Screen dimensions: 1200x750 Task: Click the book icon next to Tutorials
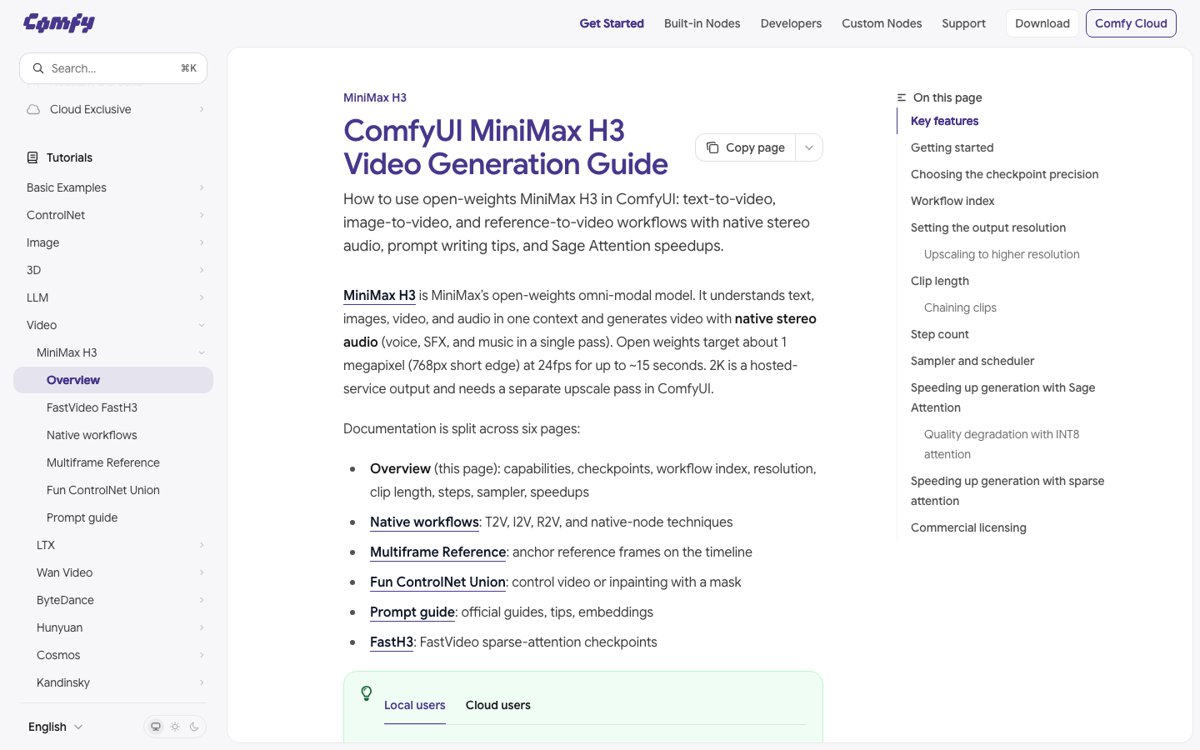(33, 158)
